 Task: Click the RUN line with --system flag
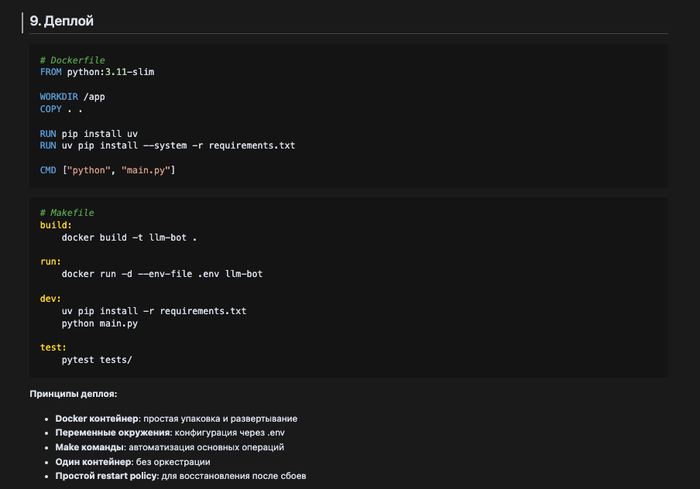click(167, 146)
